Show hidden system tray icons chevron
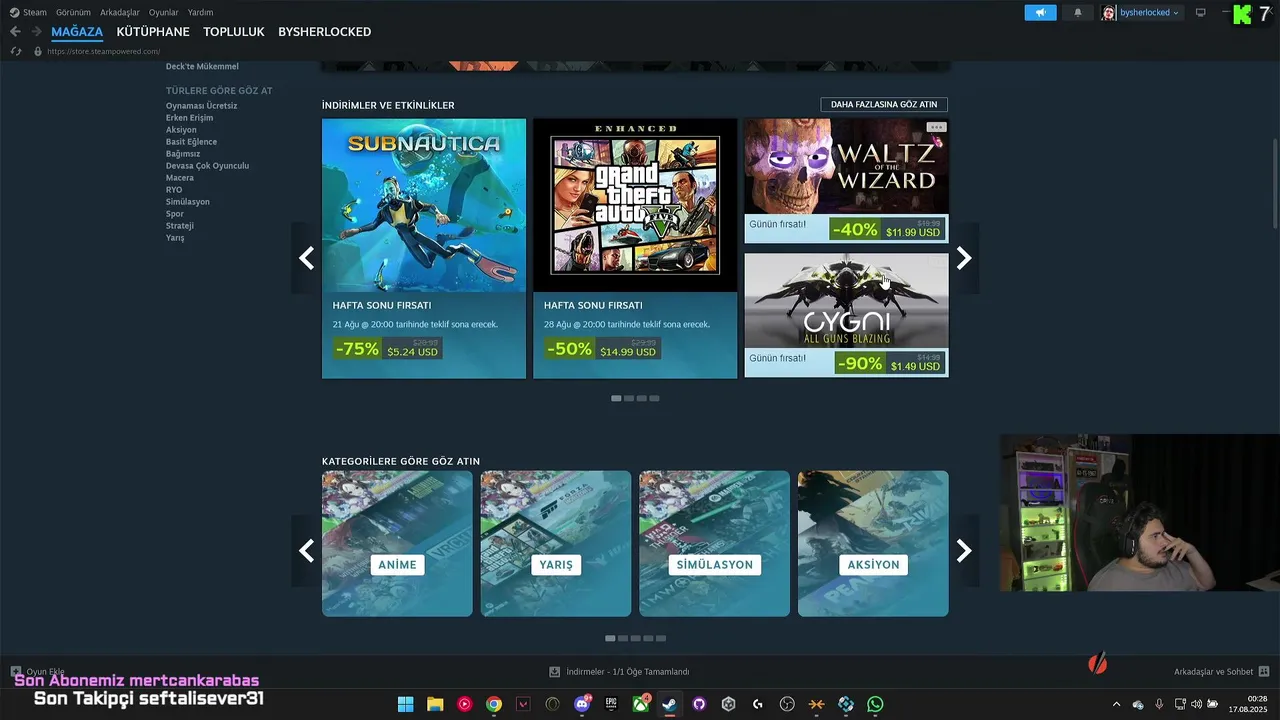This screenshot has height=720, width=1280. pos(1117,704)
